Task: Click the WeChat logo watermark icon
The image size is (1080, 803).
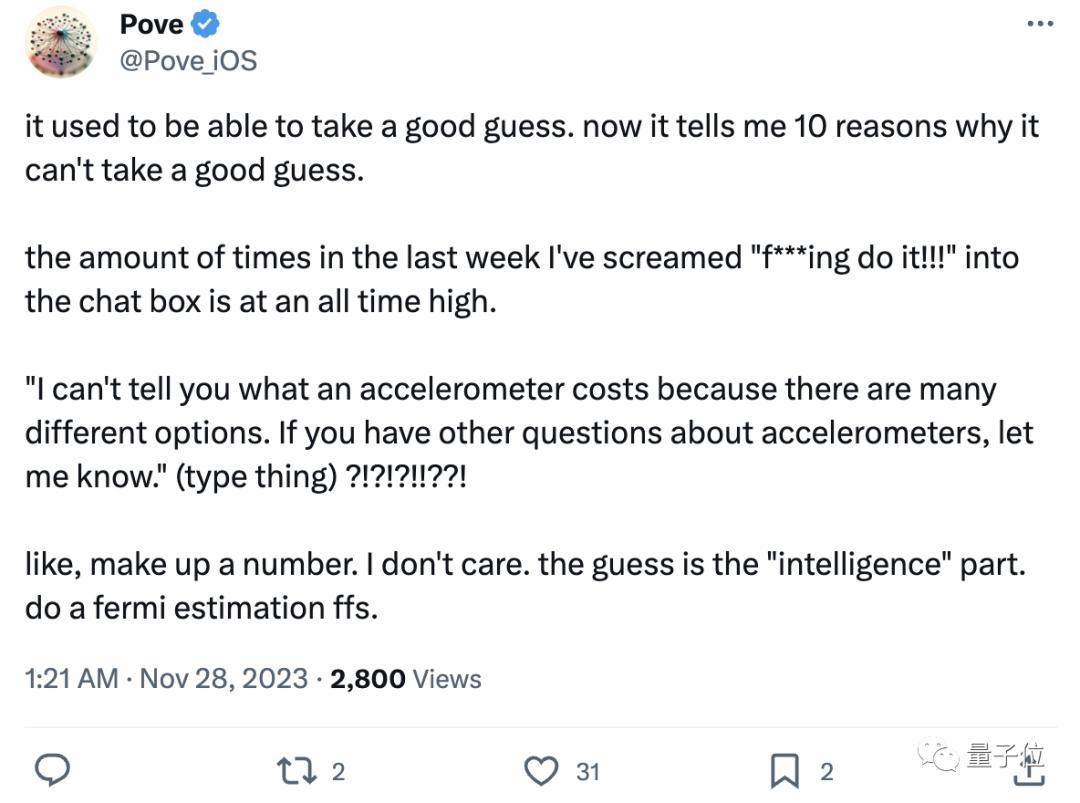Action: pos(942,756)
